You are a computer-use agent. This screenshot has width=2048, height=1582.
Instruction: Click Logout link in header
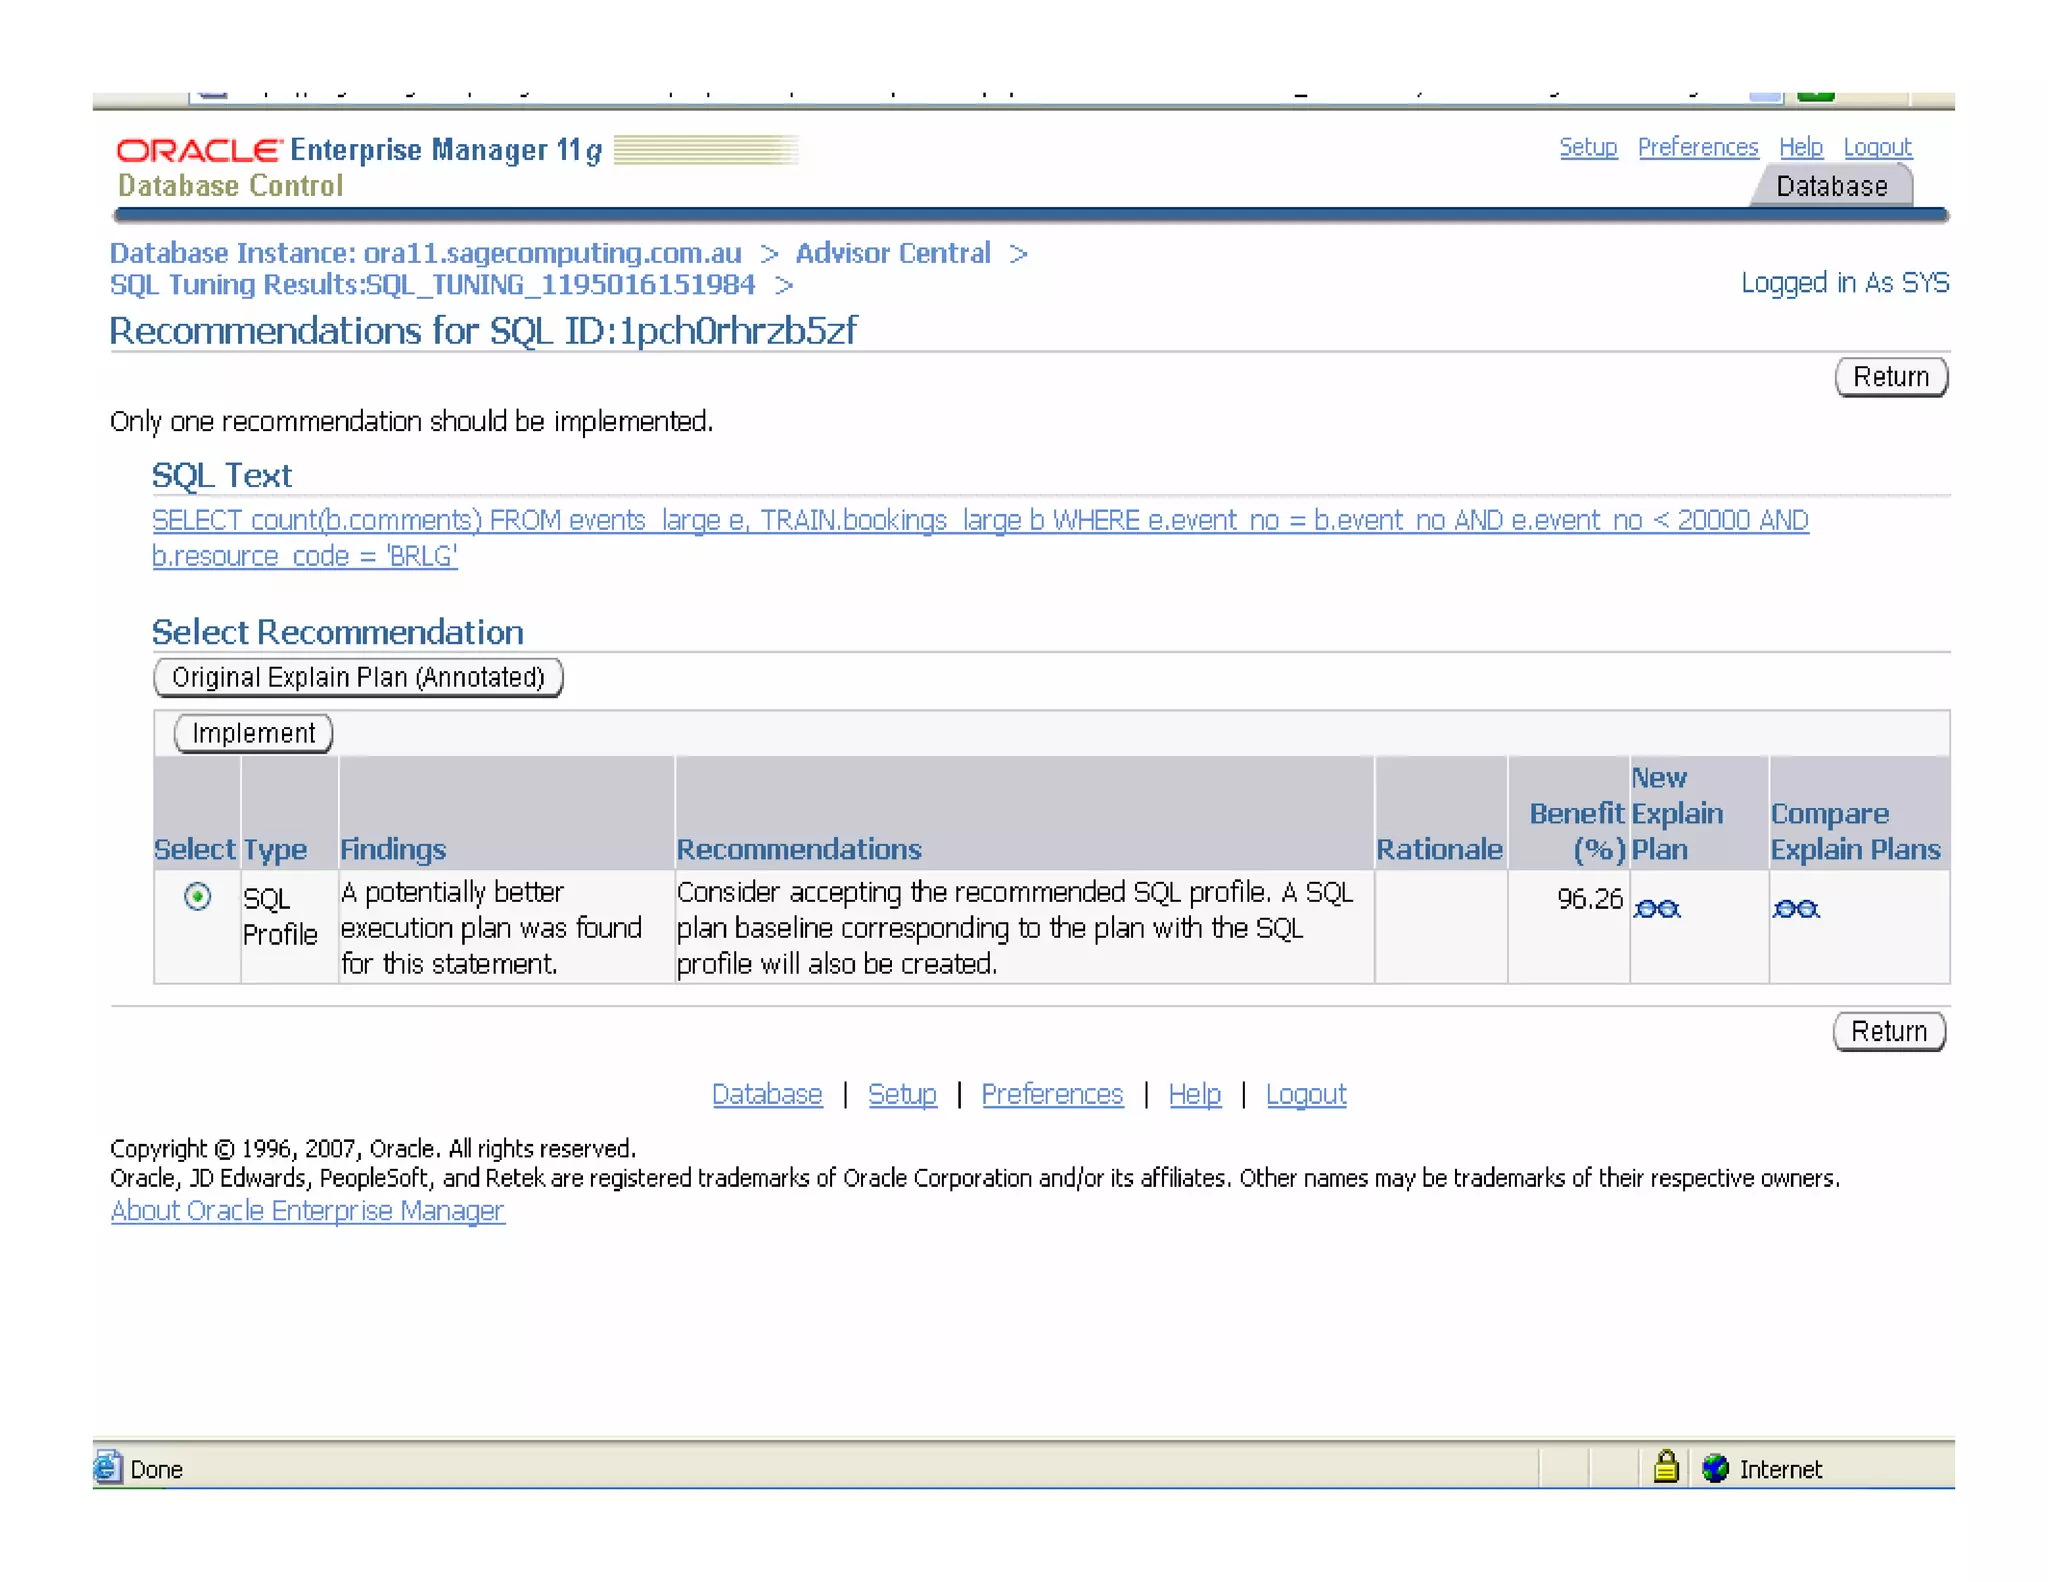[x=1877, y=147]
